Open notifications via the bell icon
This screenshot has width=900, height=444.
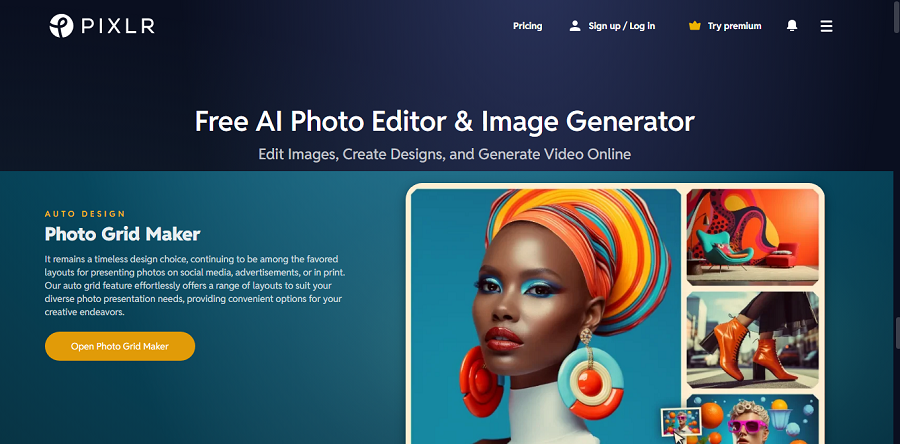(792, 26)
